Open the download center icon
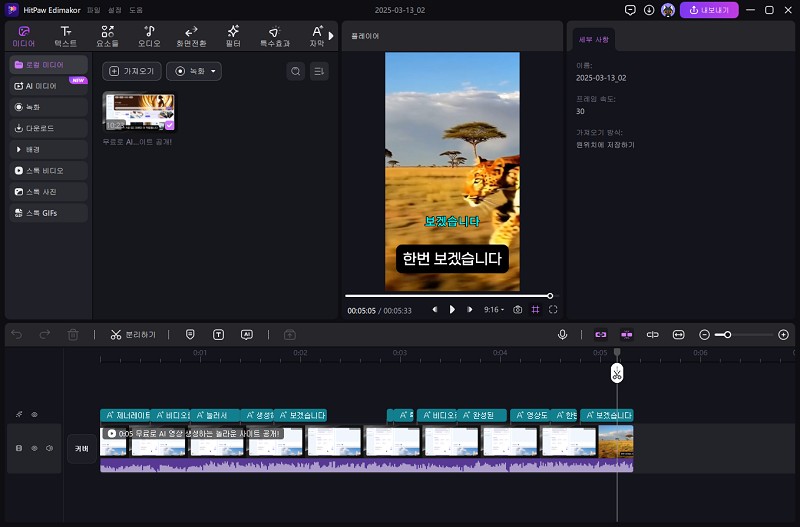The height and width of the screenshot is (527, 800). (649, 10)
